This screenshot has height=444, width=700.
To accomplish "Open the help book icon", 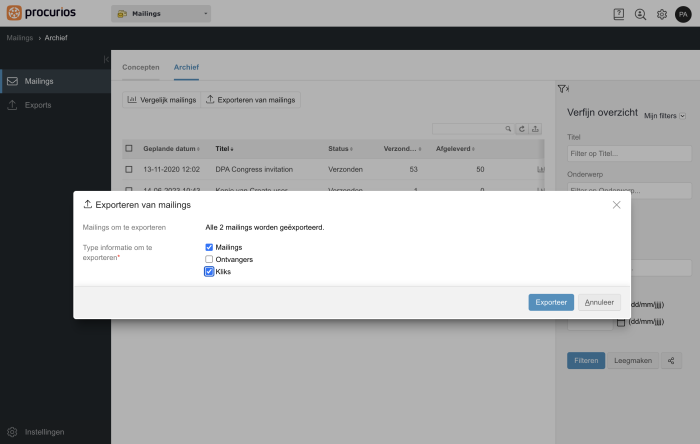I will coord(618,14).
